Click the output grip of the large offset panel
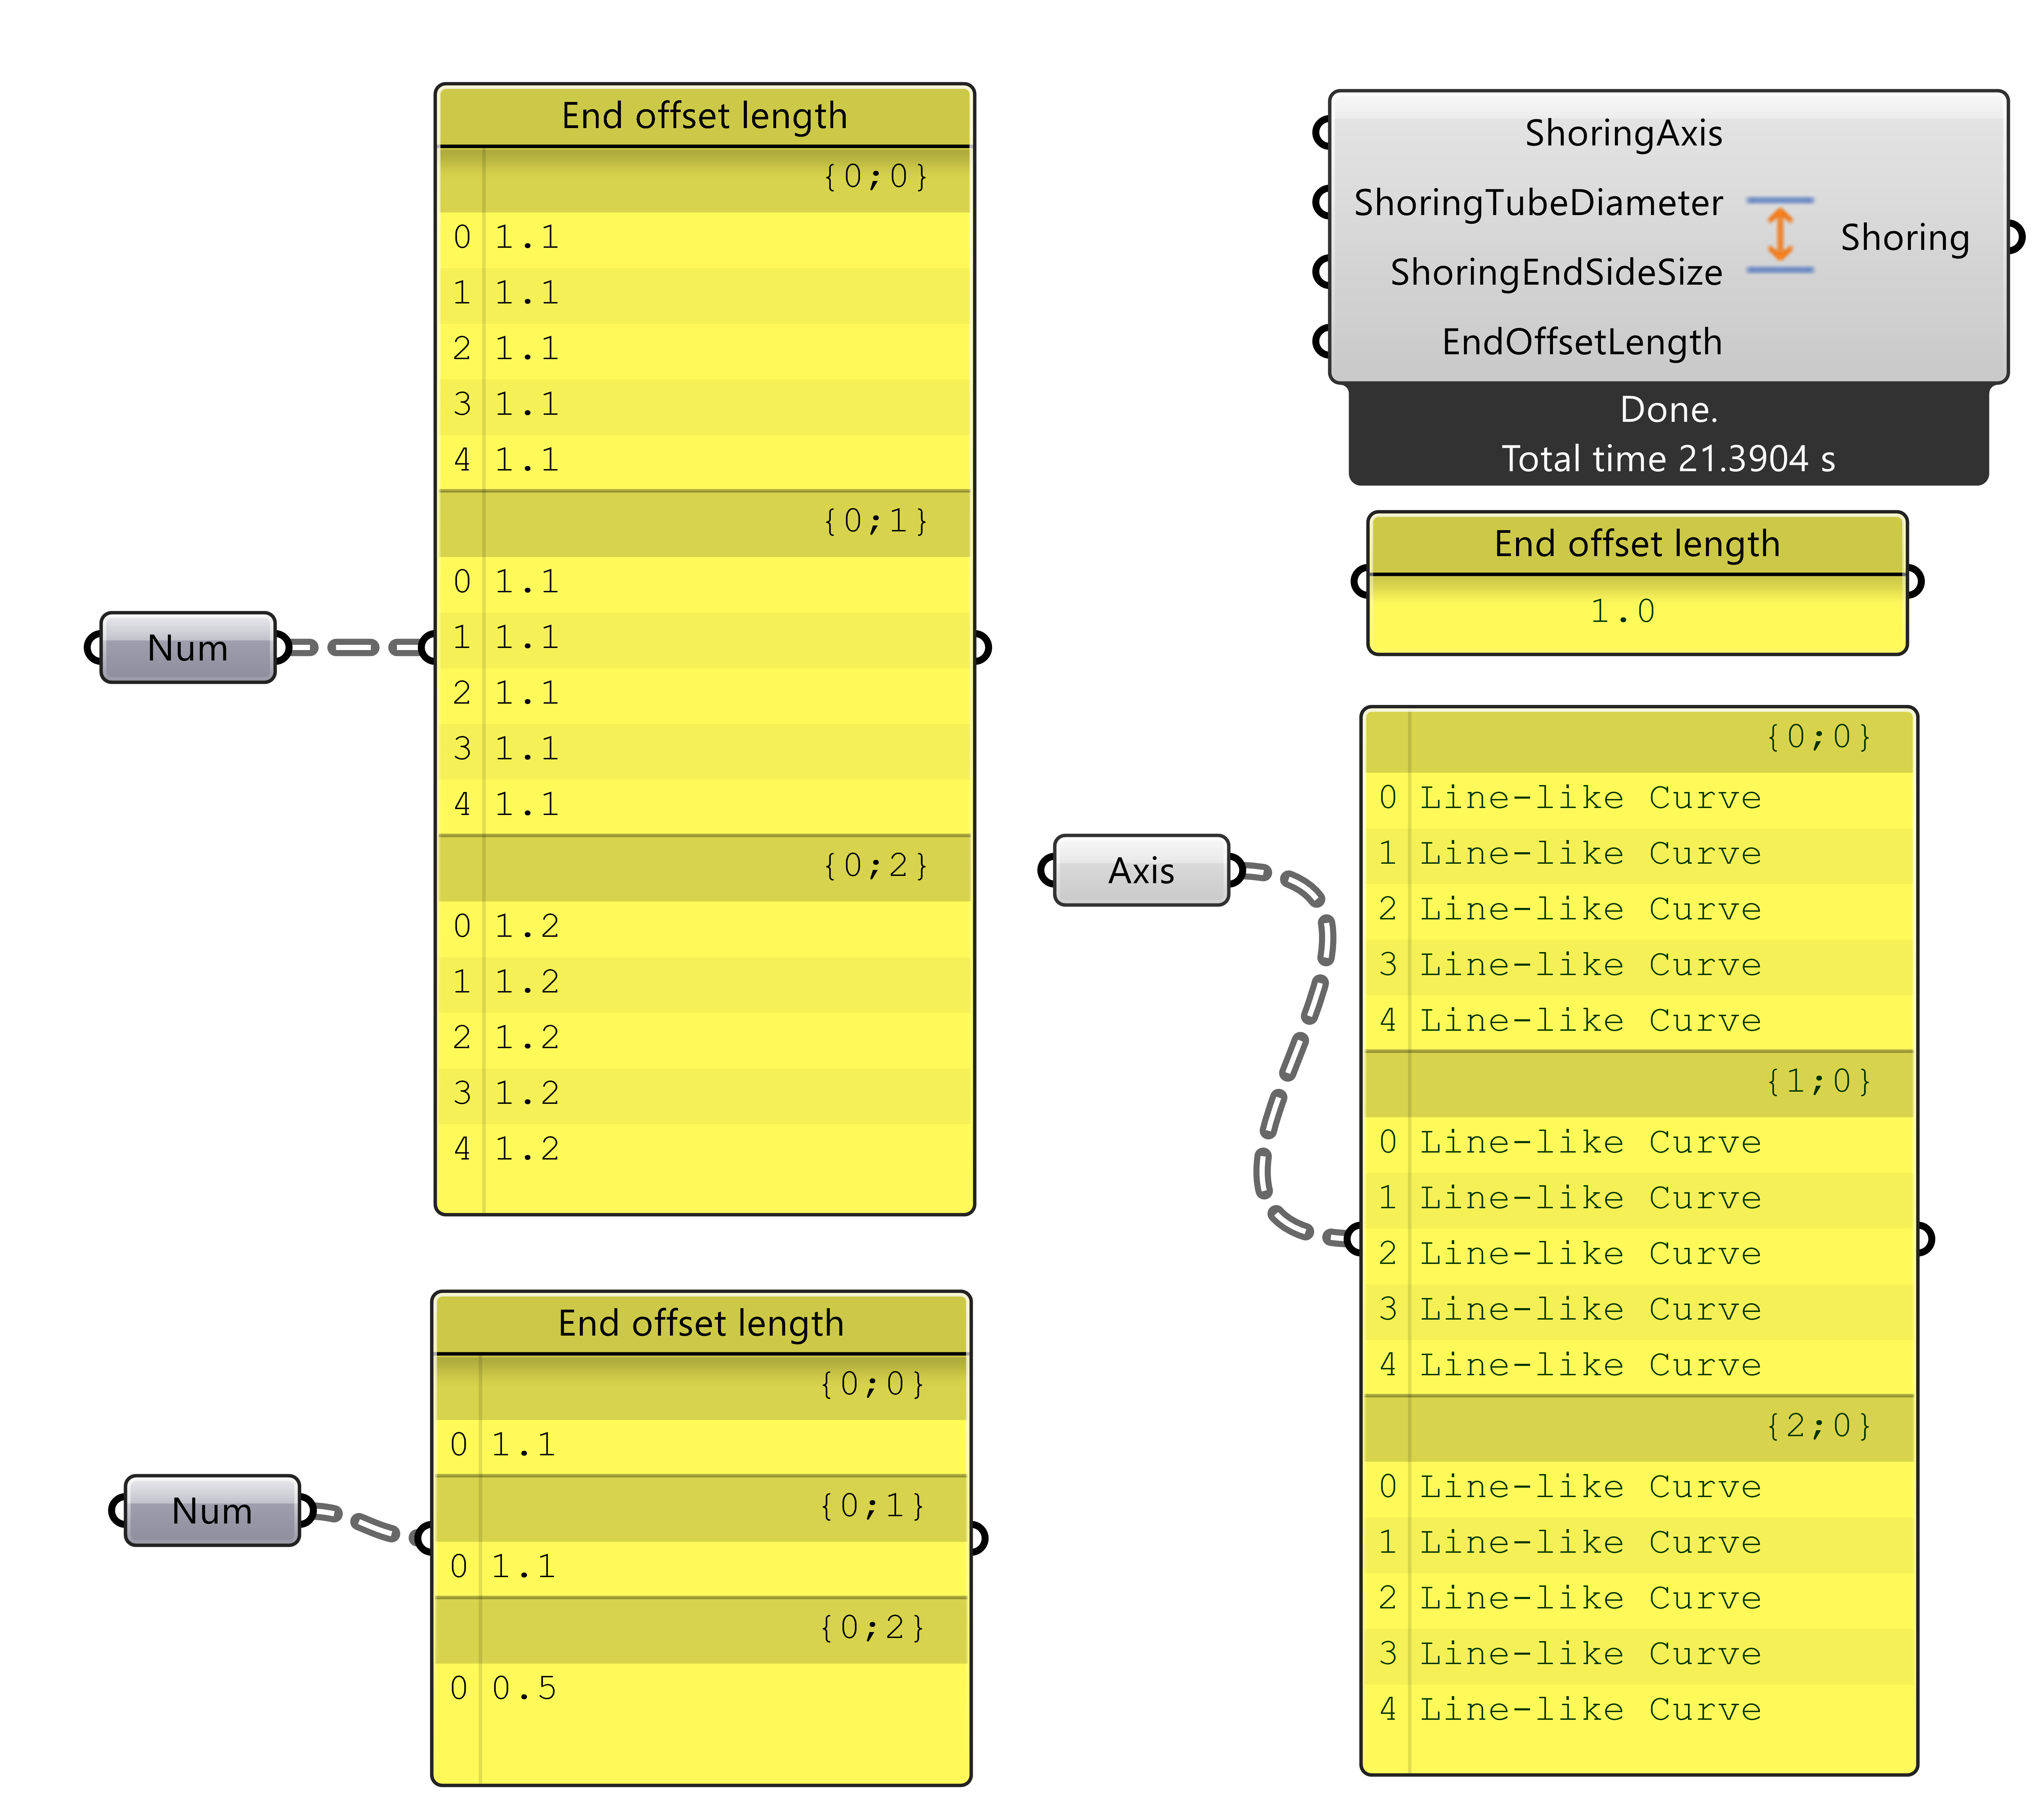Viewport: 2043px width, 1820px height. point(982,648)
